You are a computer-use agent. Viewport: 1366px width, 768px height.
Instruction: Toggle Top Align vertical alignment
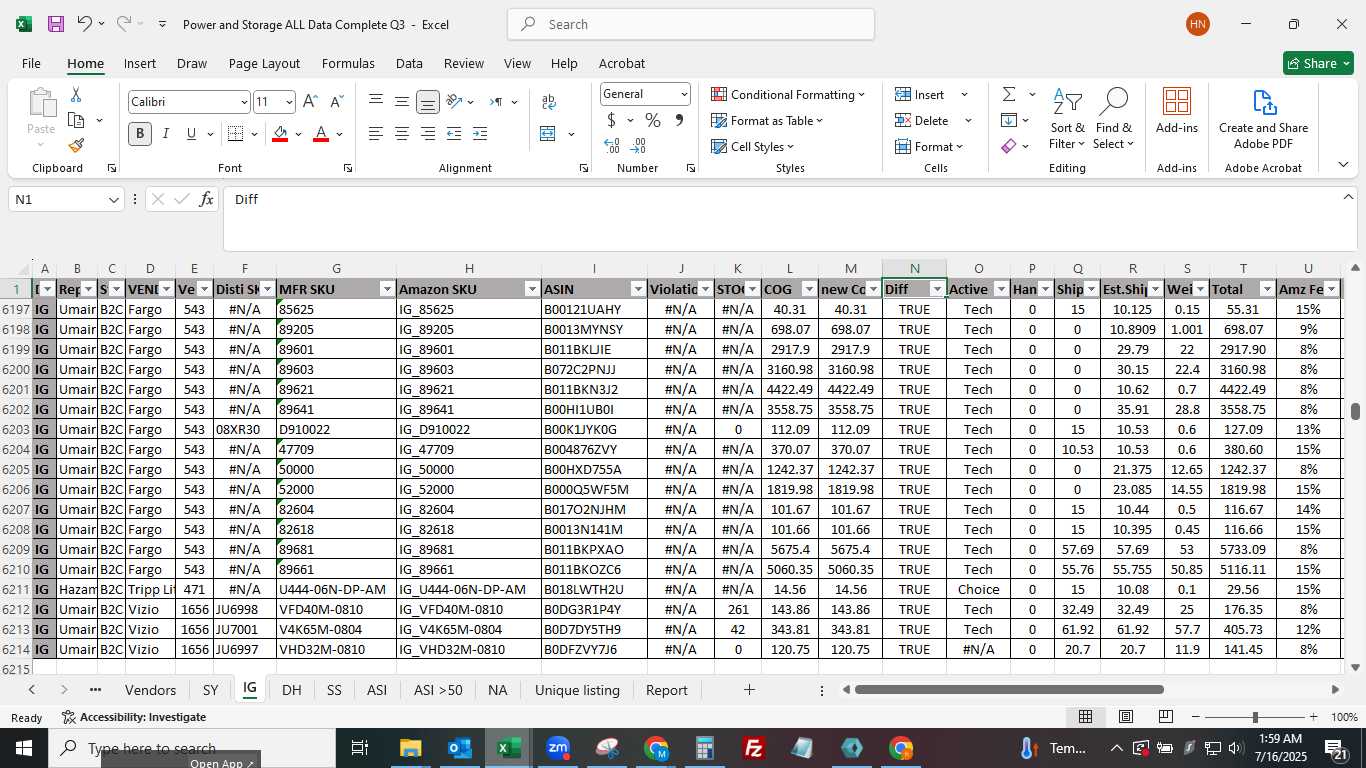[x=376, y=102]
